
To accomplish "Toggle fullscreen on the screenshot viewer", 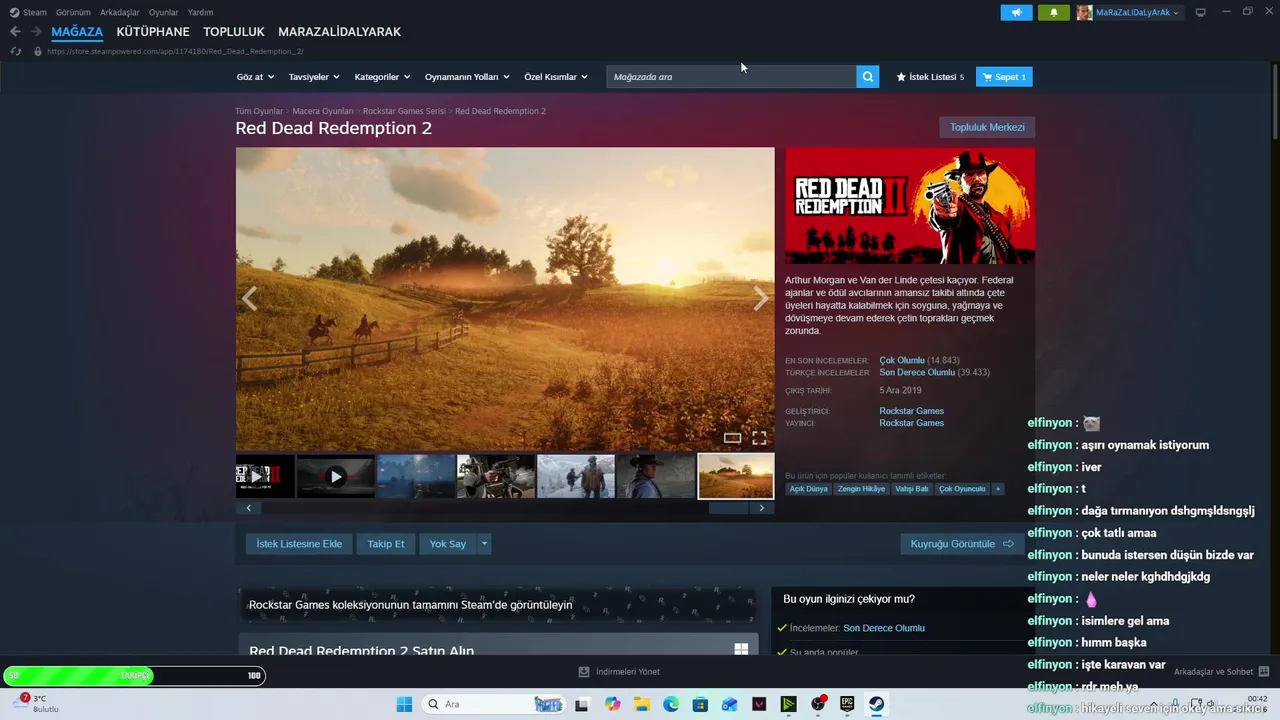I will click(x=759, y=438).
